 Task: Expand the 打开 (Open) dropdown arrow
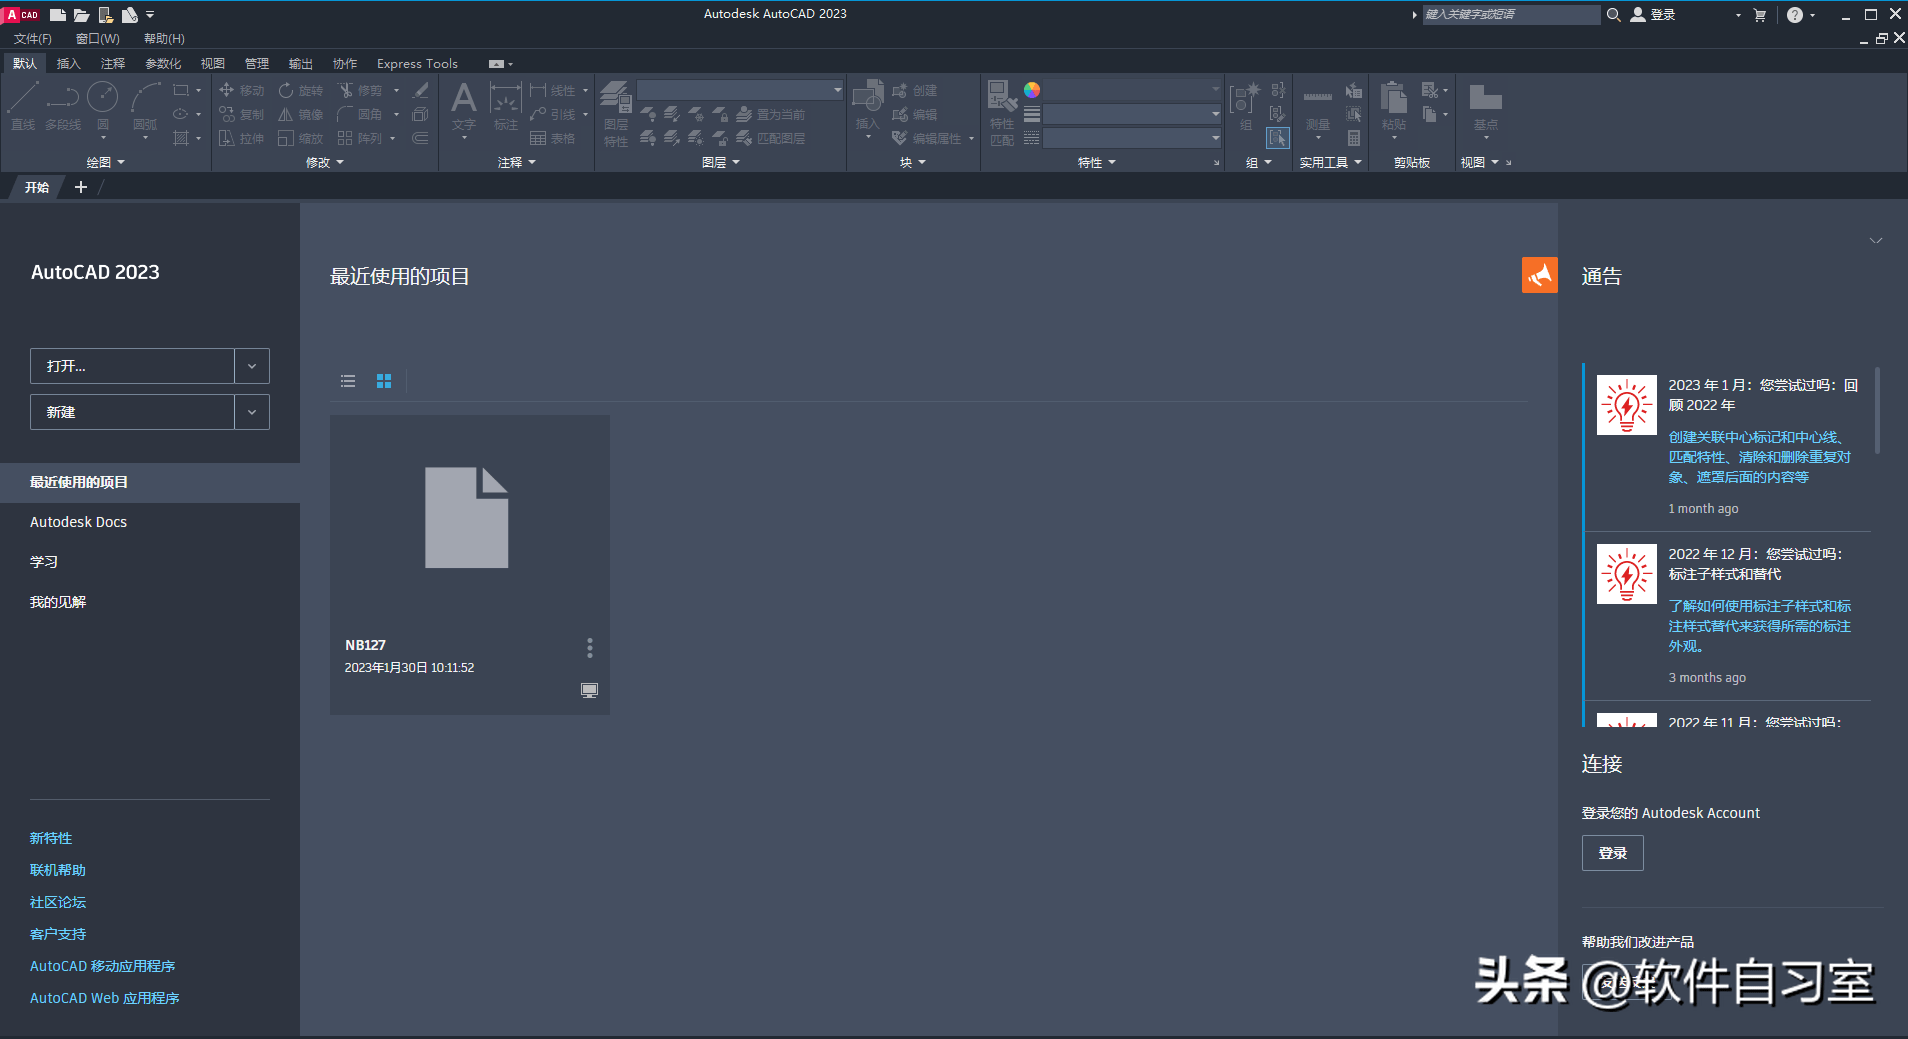click(252, 366)
